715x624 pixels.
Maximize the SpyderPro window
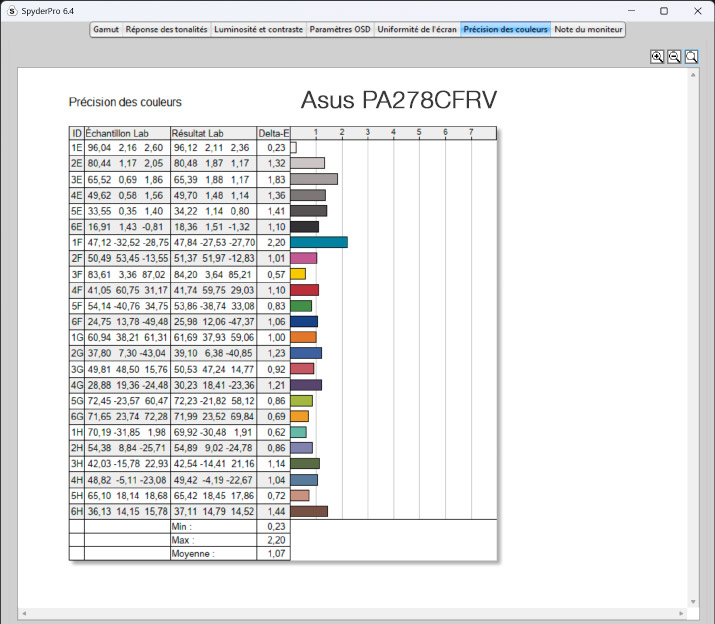pos(664,11)
